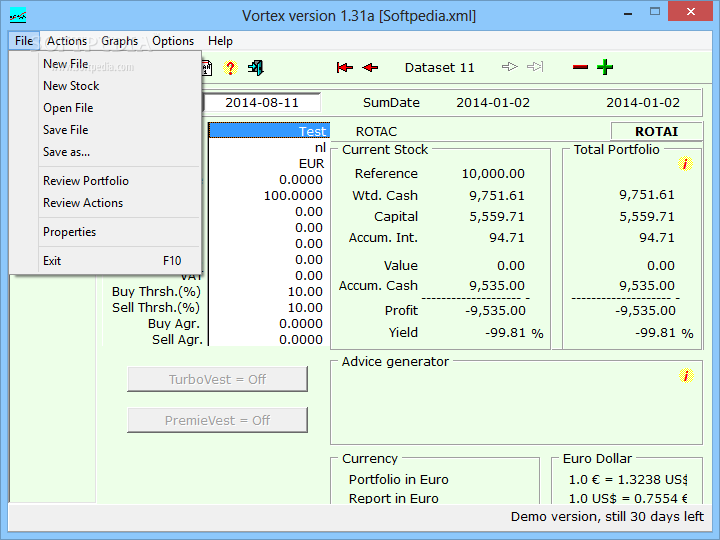Image resolution: width=720 pixels, height=540 pixels.
Task: Click the calendar icon beside help icon
Action: pos(207,68)
